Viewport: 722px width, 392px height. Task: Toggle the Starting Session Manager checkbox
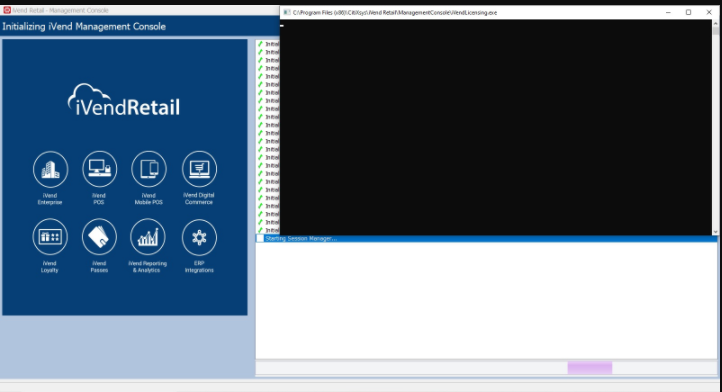(260, 239)
